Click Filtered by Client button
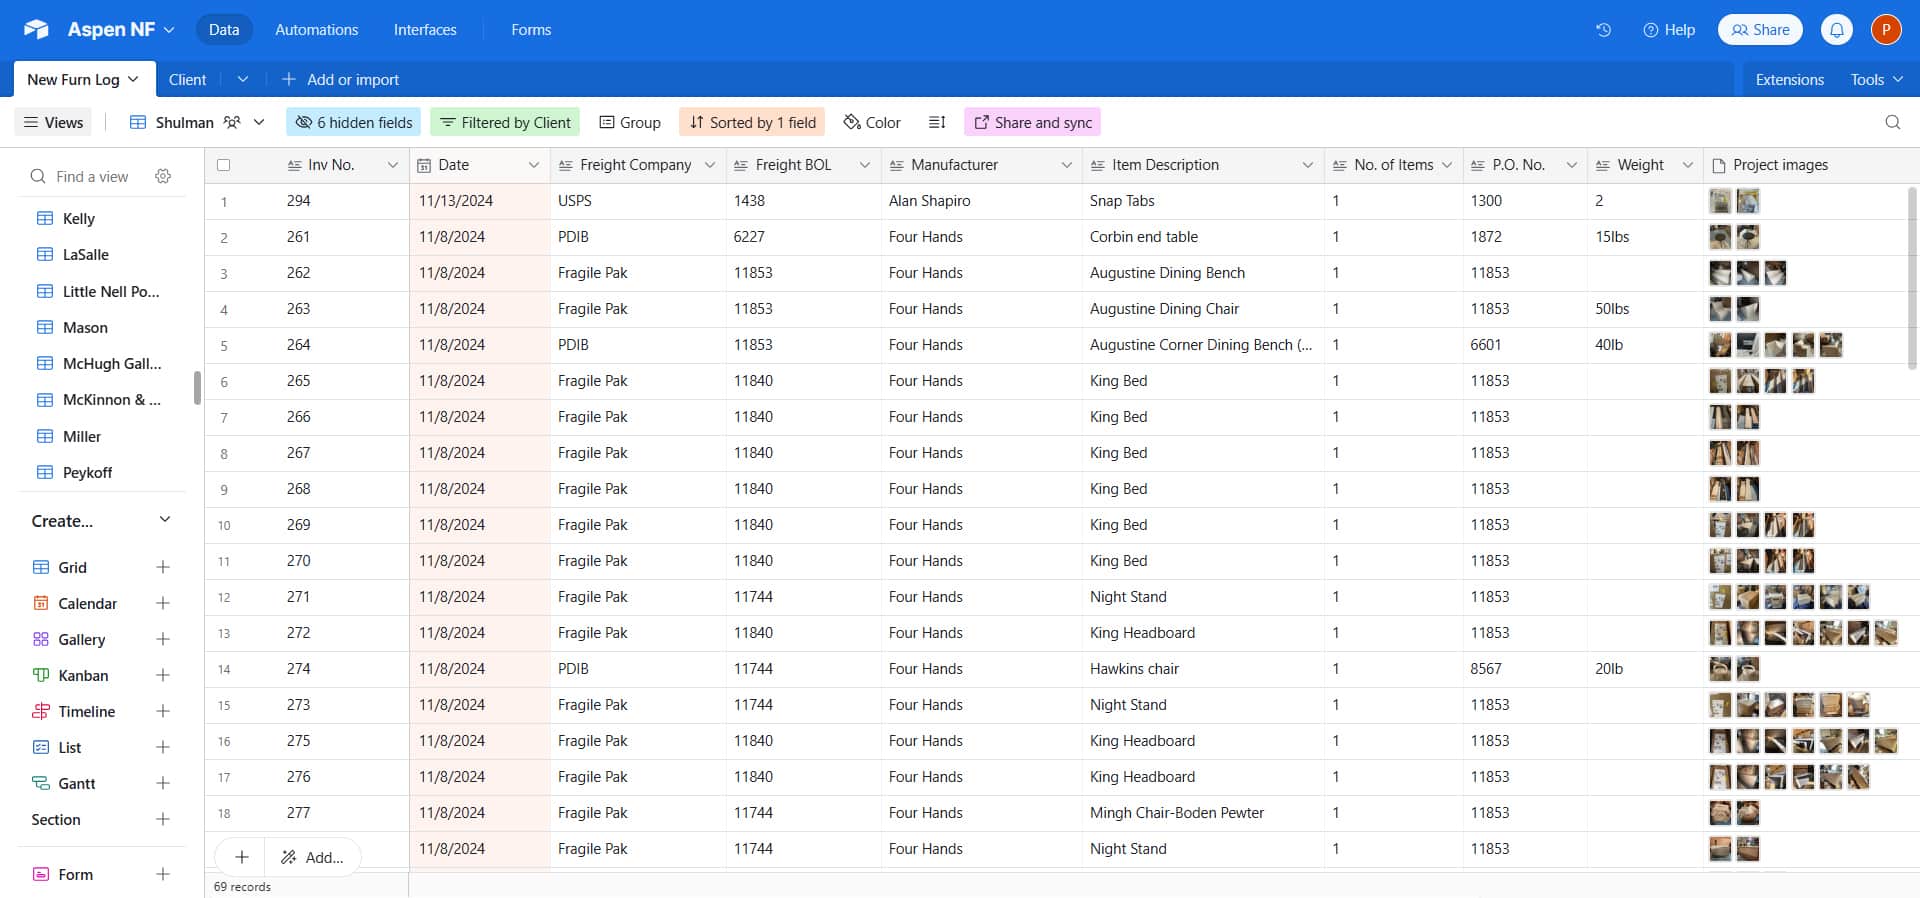The height and width of the screenshot is (898, 1920). tap(505, 122)
